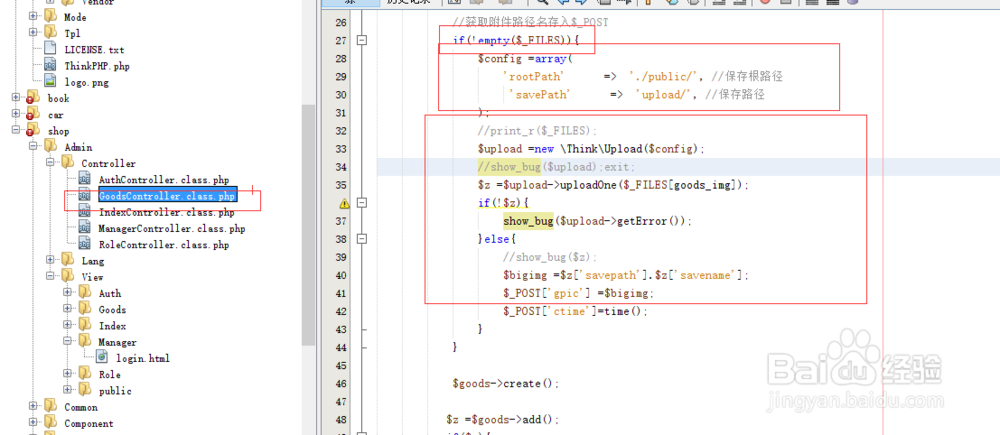Click the Lang folder icon
Screen dimensions: 1000x435
click(x=68, y=260)
